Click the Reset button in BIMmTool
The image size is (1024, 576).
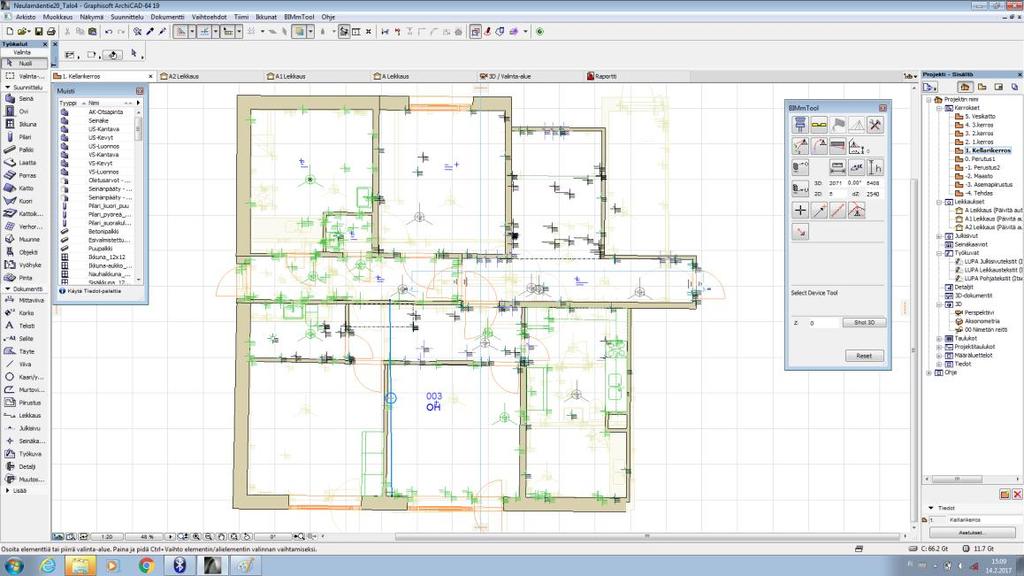click(x=863, y=356)
